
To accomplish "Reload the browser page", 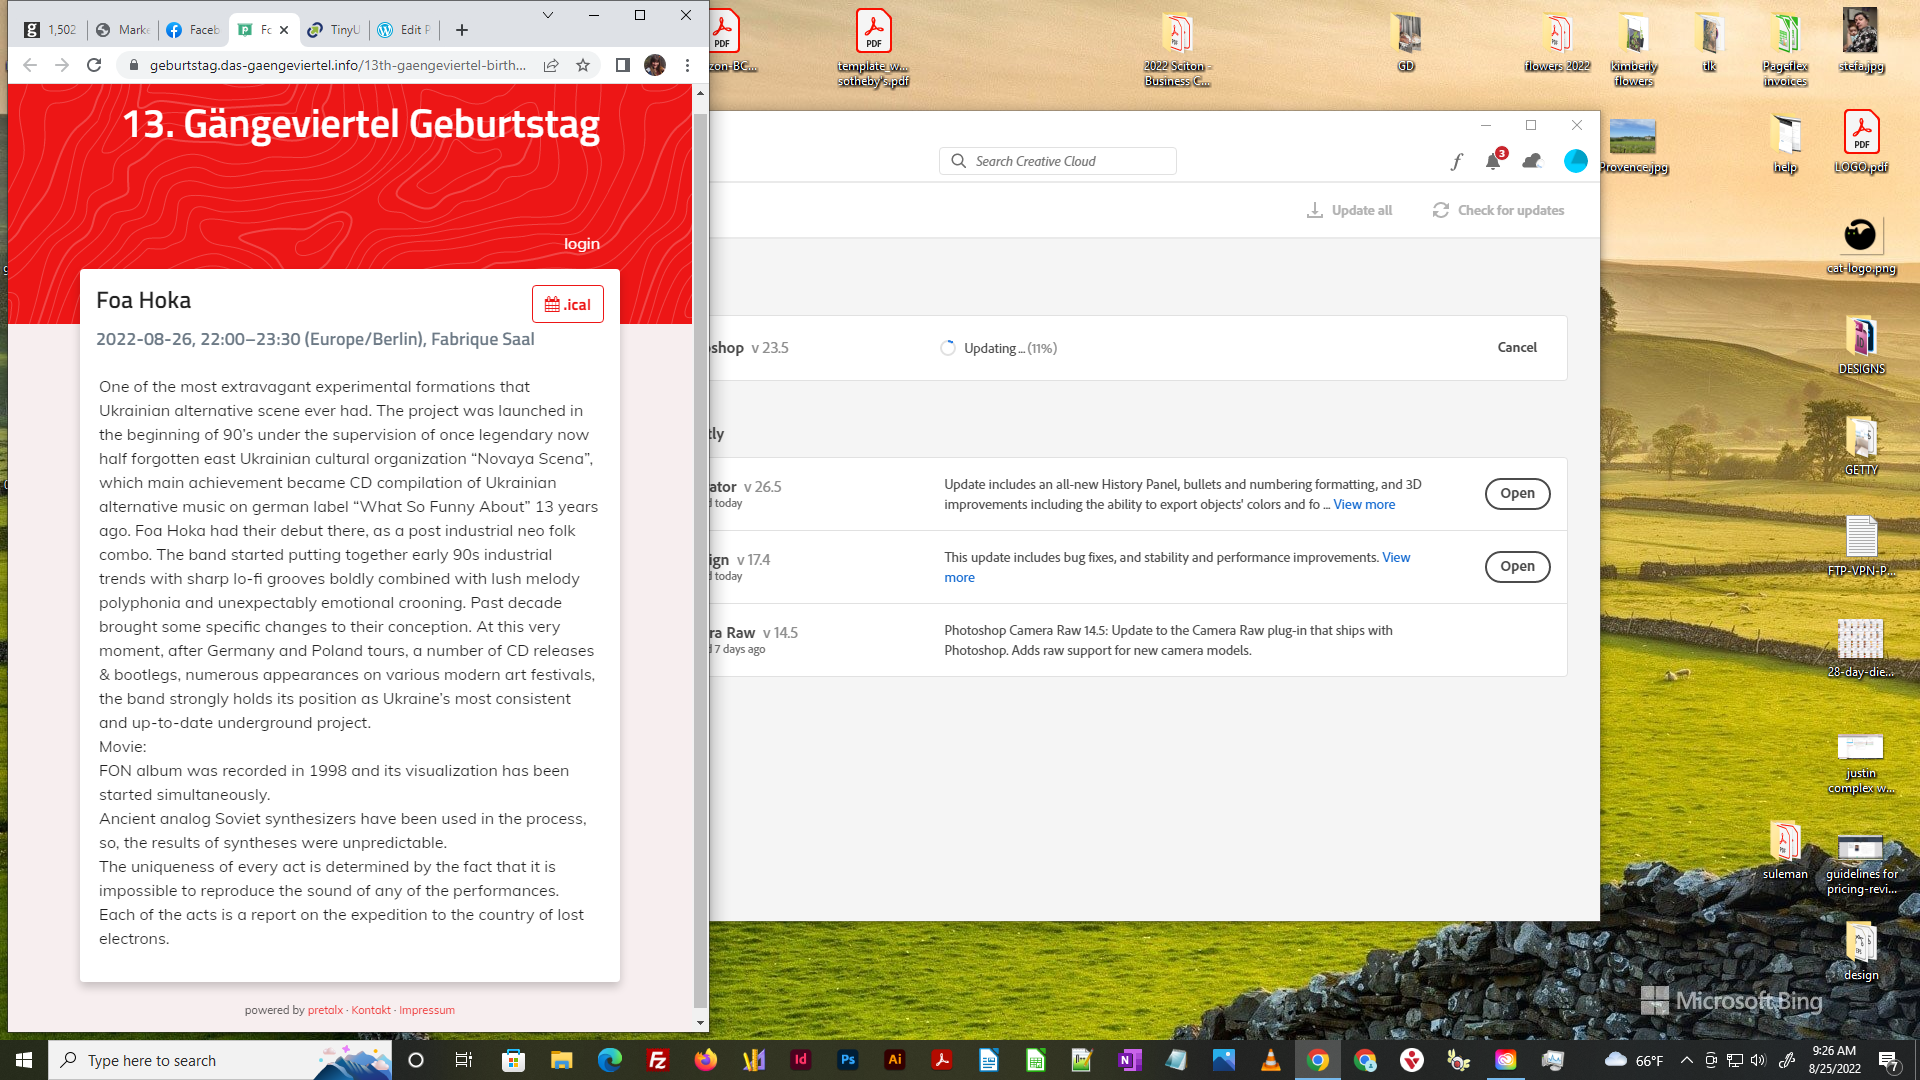I will (94, 65).
